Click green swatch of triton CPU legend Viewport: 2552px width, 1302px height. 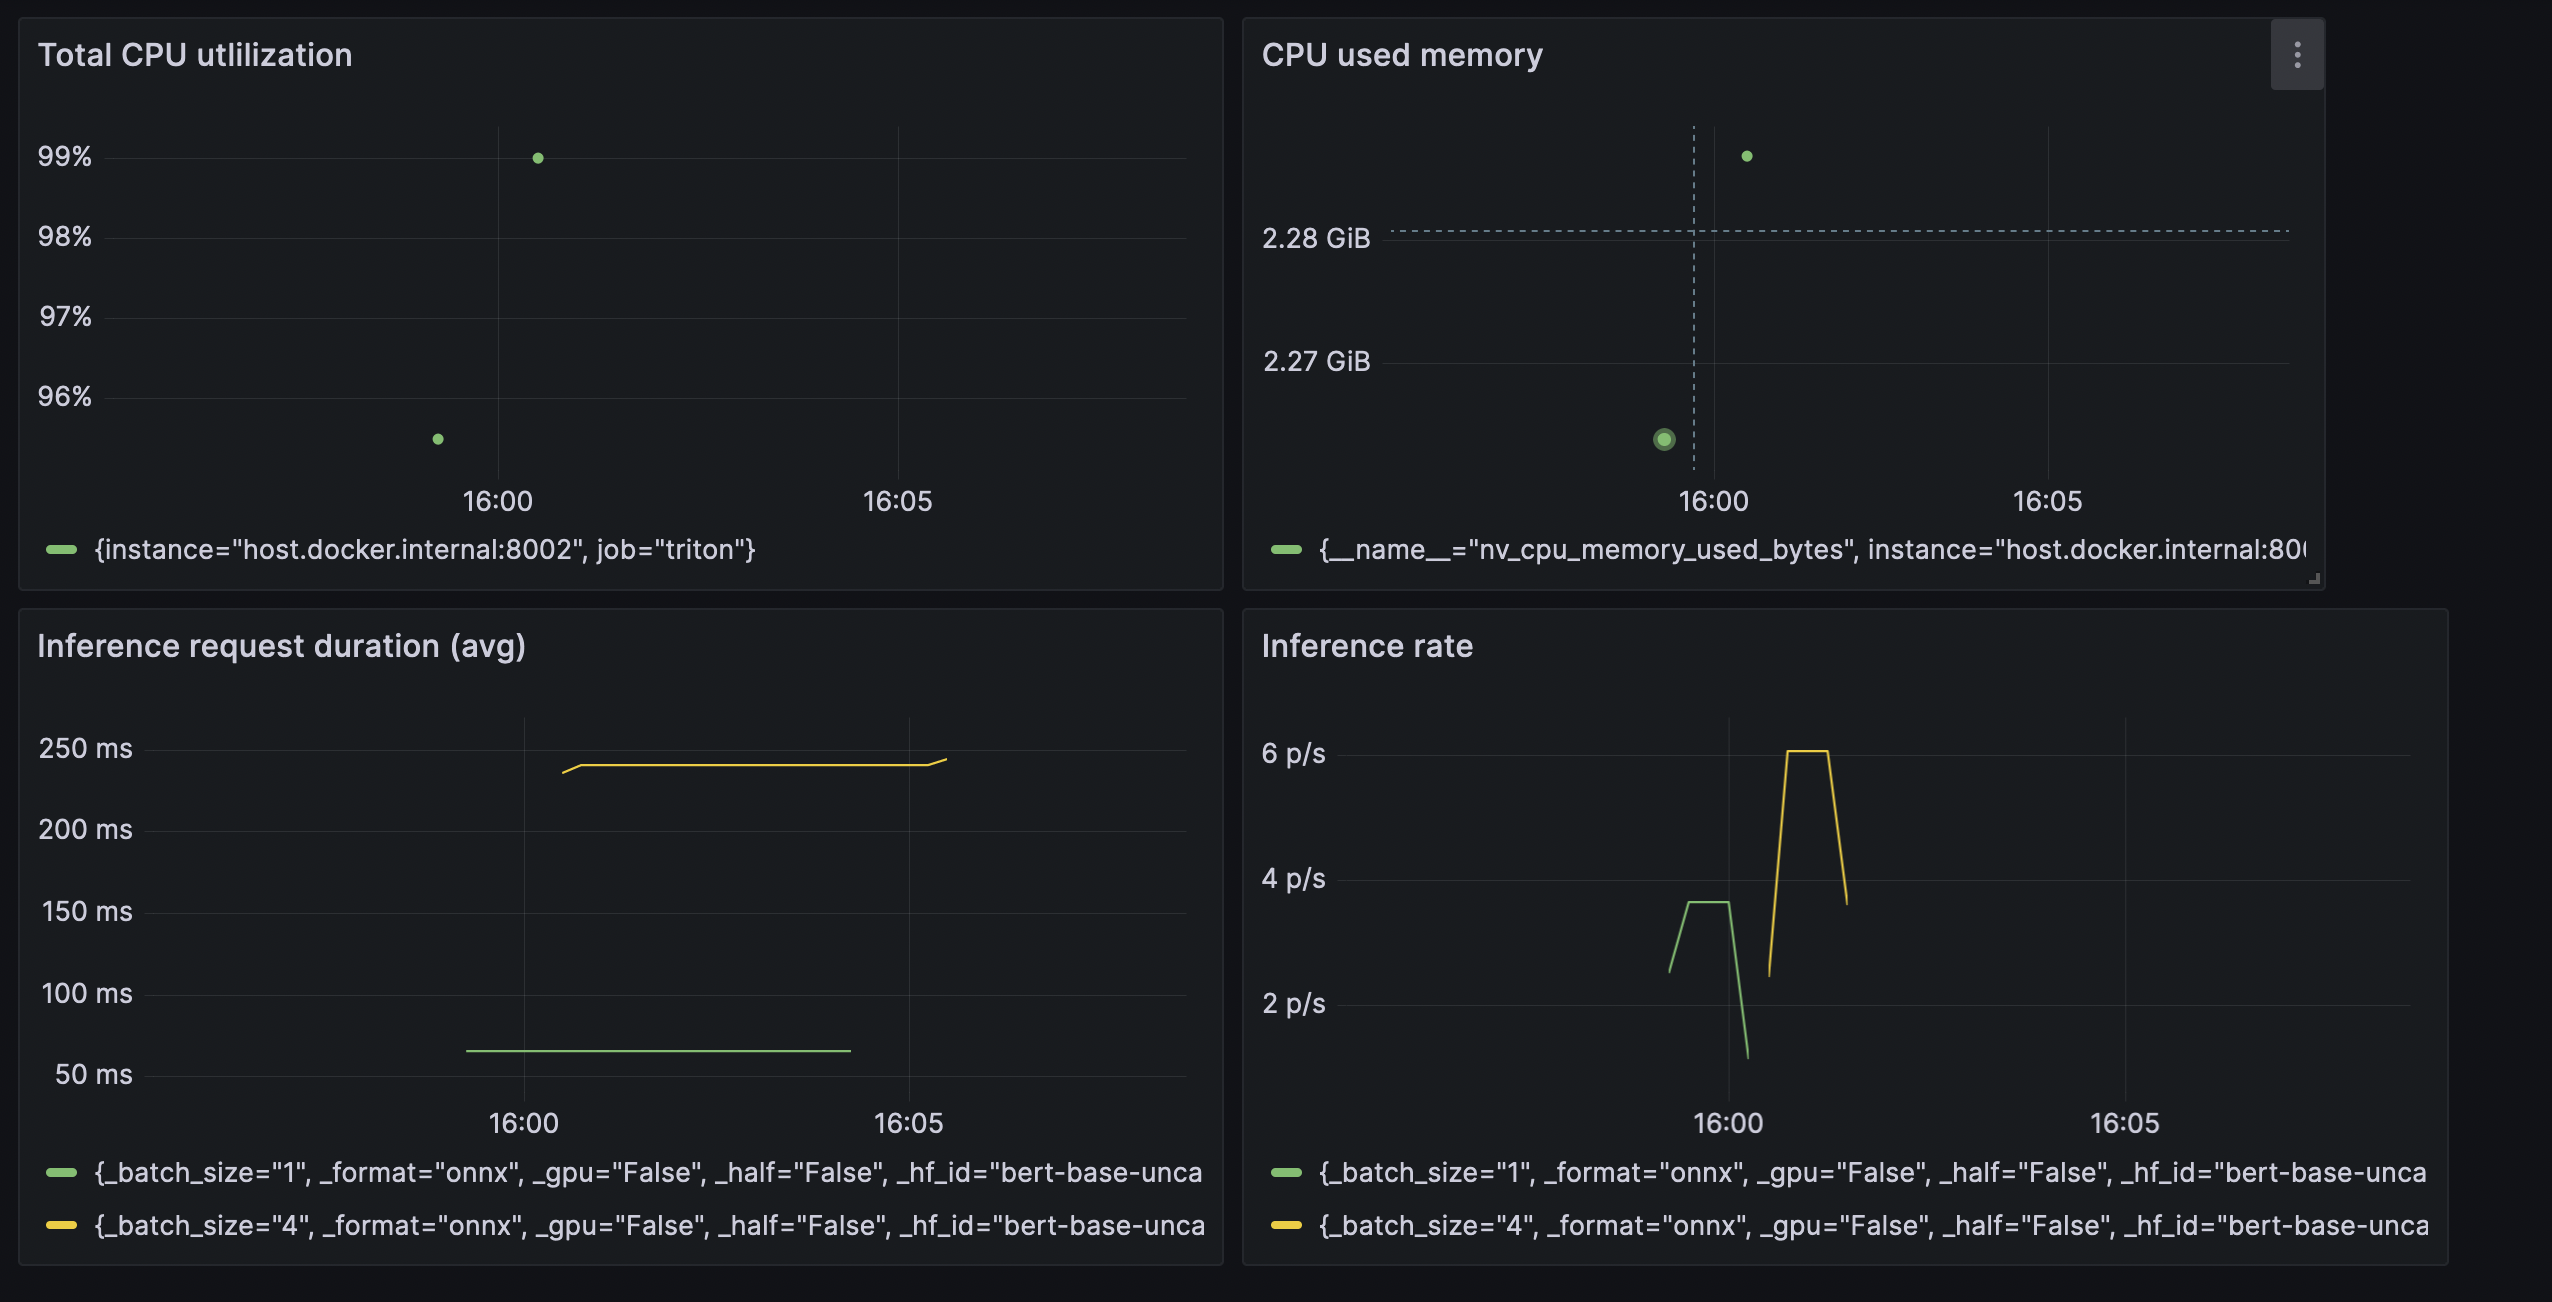point(62,550)
